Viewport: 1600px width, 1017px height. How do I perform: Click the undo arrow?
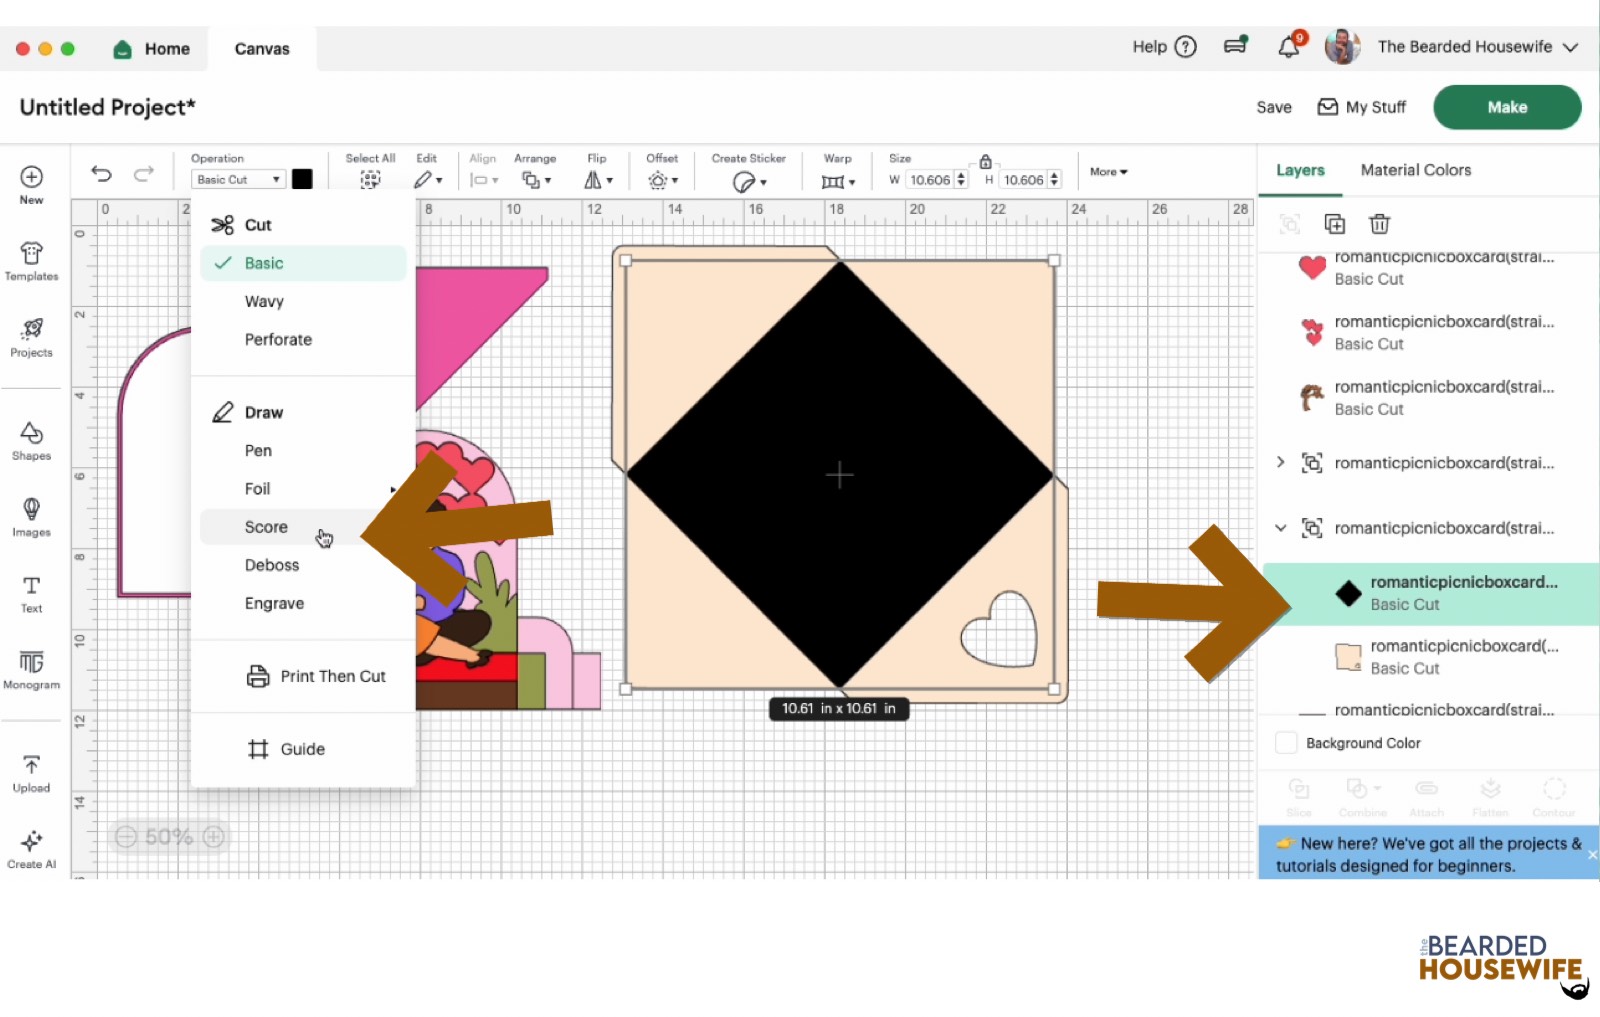coord(101,174)
